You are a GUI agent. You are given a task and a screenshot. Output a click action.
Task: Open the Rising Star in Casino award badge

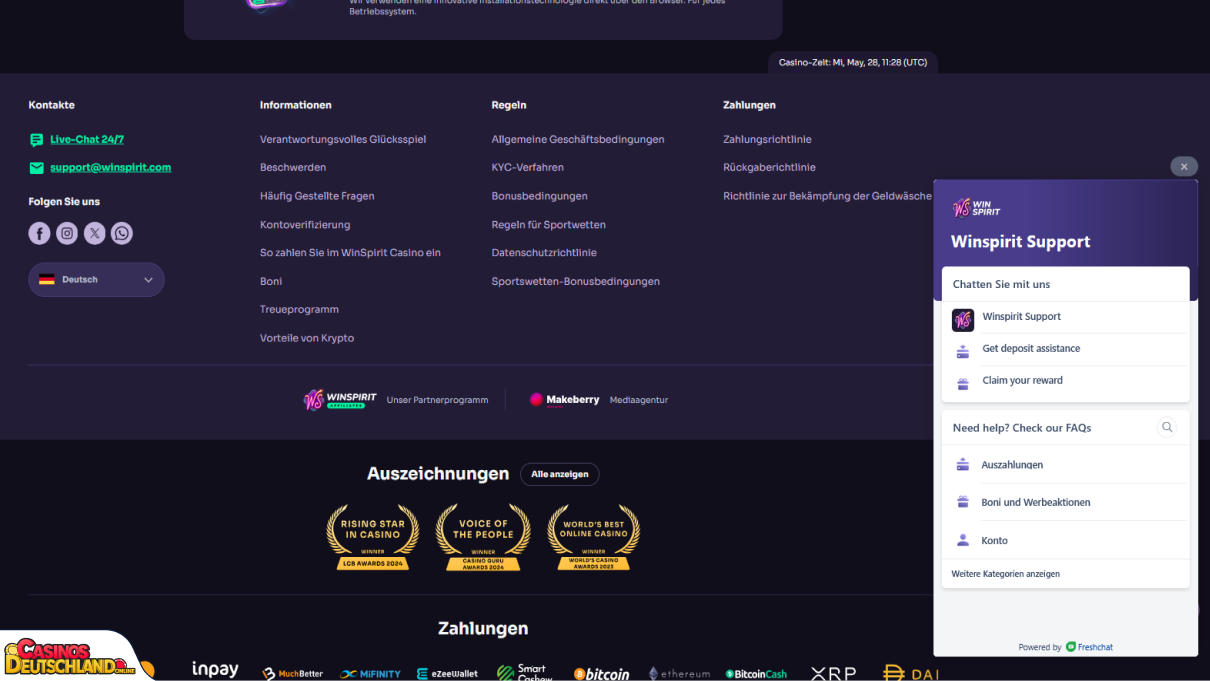click(373, 538)
